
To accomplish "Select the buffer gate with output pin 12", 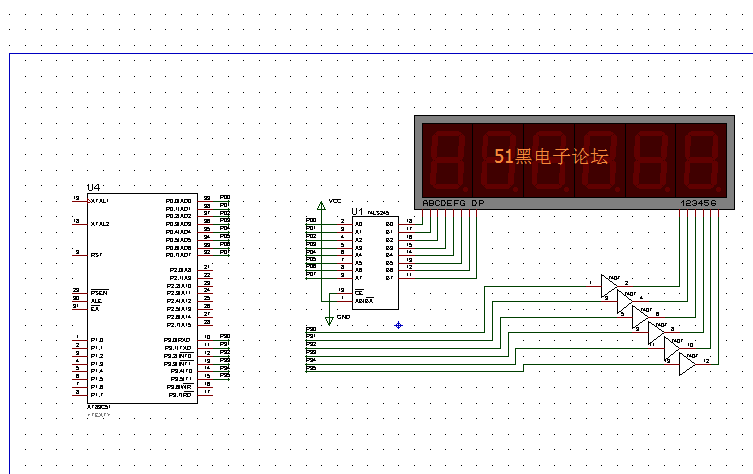I will pos(688,364).
